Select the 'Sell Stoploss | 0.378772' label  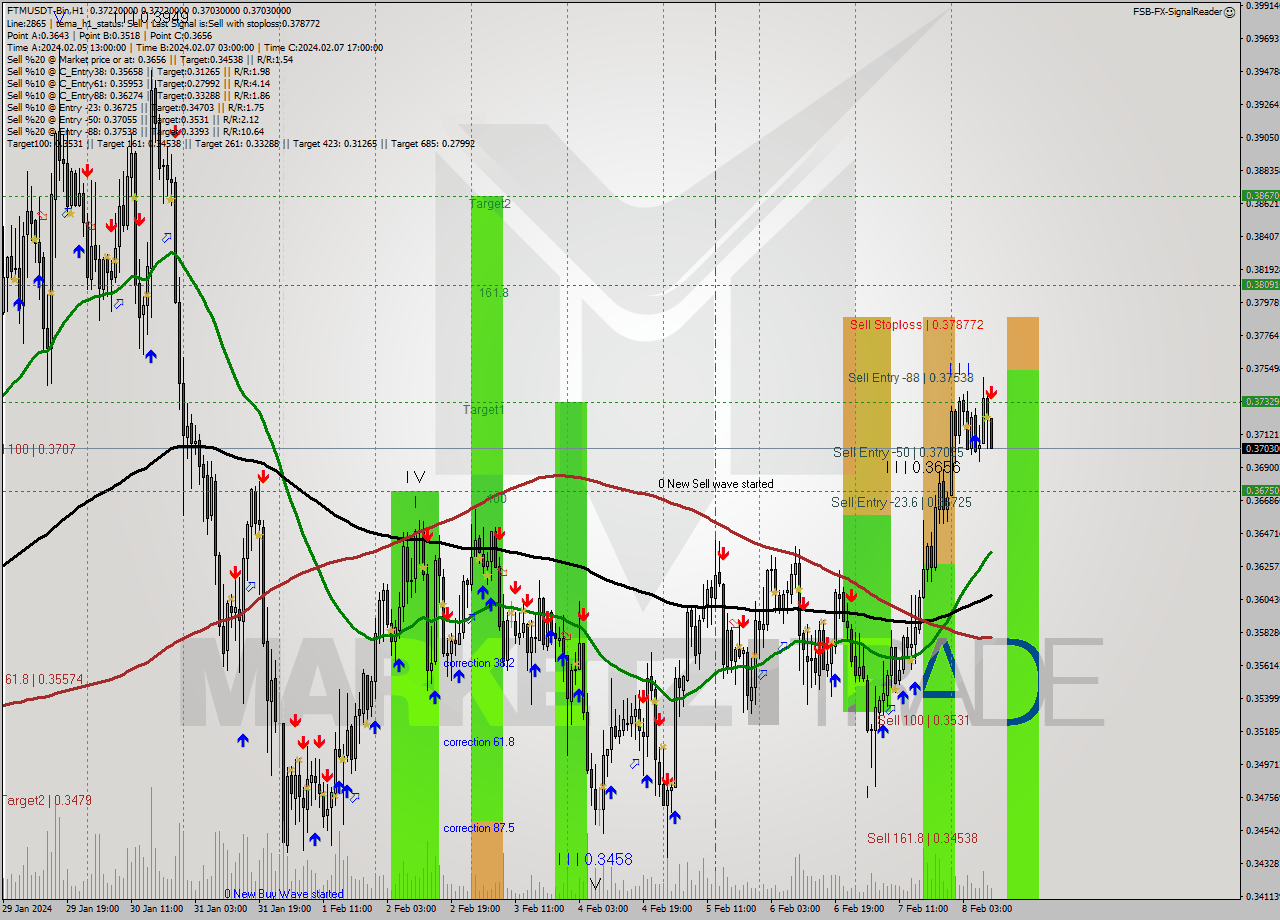[x=917, y=325]
